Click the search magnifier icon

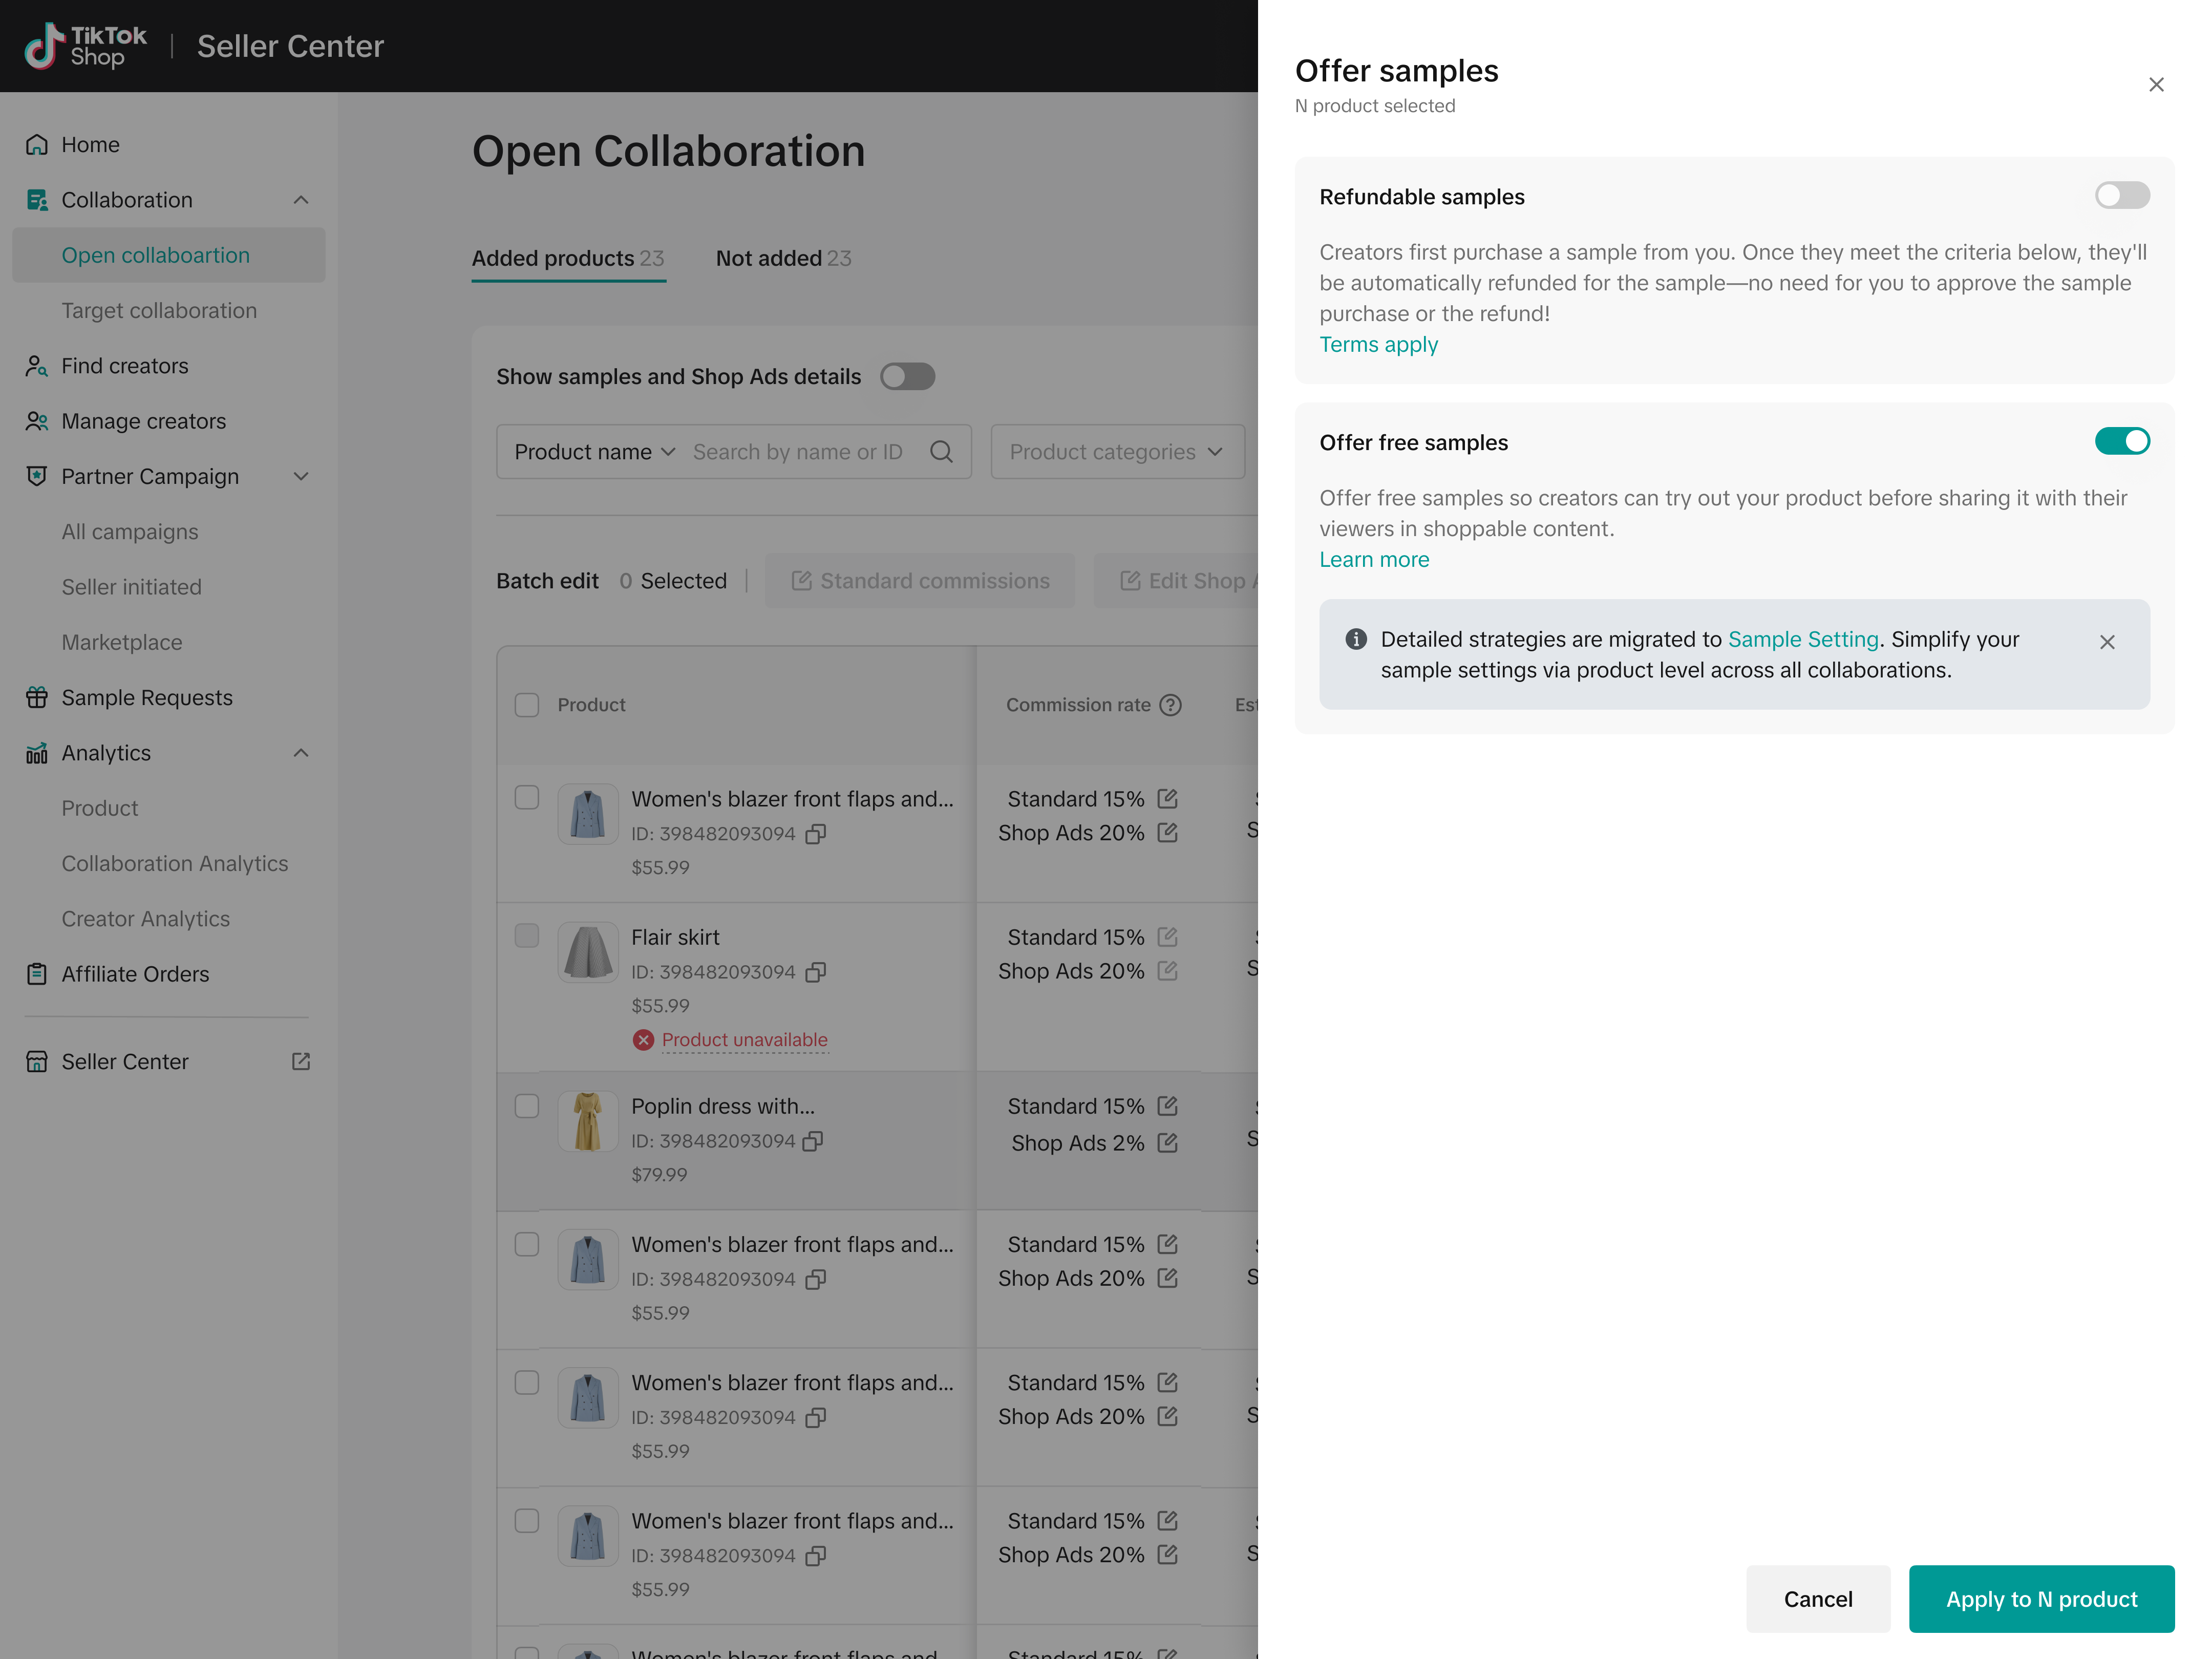coord(941,452)
